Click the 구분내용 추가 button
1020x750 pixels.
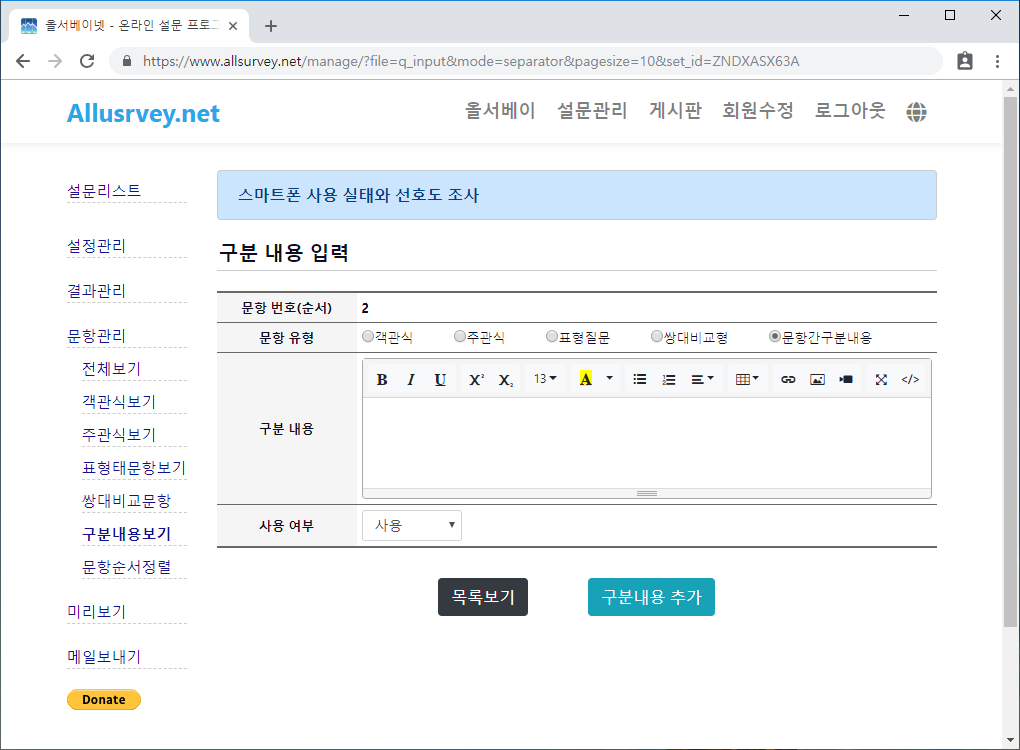click(x=651, y=597)
